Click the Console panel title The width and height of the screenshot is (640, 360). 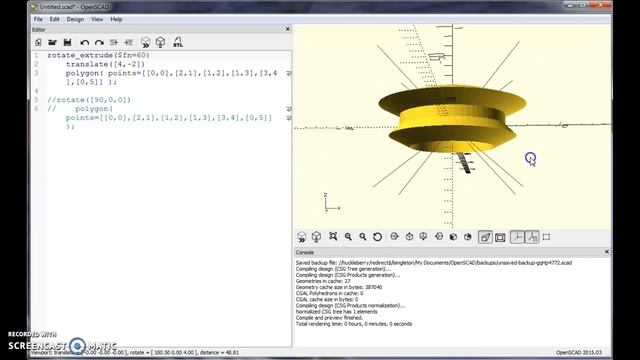(x=304, y=252)
